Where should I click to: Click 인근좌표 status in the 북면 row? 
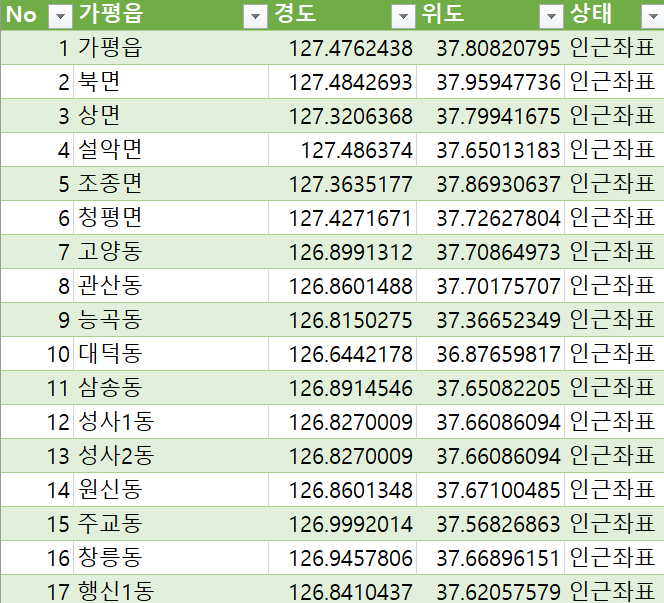[614, 82]
